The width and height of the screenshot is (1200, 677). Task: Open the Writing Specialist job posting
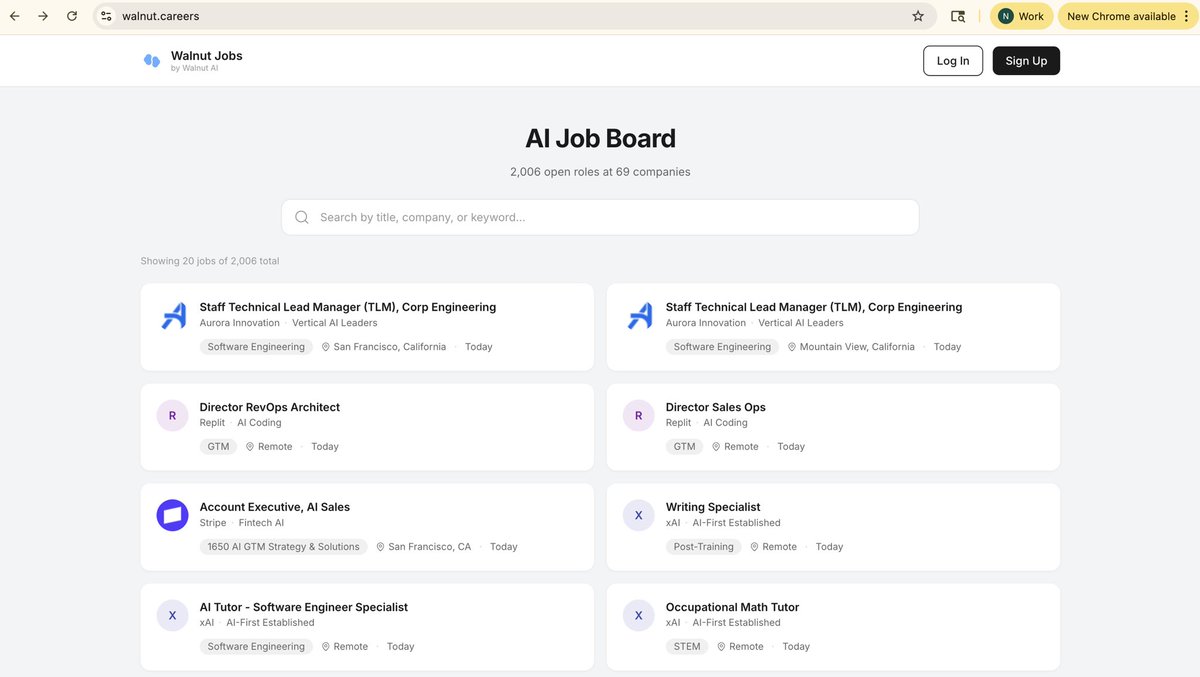click(x=713, y=507)
